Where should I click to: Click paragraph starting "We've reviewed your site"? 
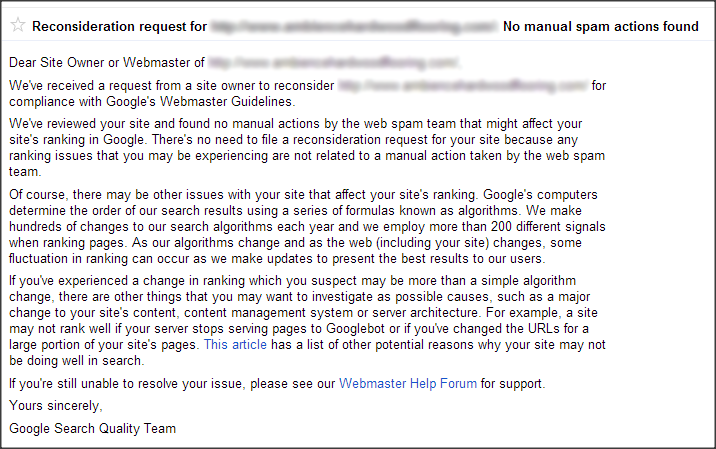point(307,148)
